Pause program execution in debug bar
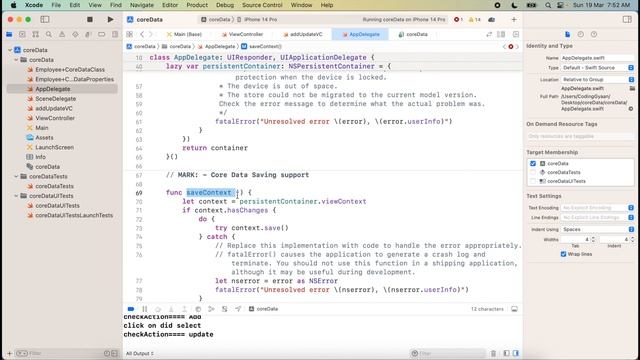Screen dimensions: 640x360 pyautogui.click(x=144, y=309)
